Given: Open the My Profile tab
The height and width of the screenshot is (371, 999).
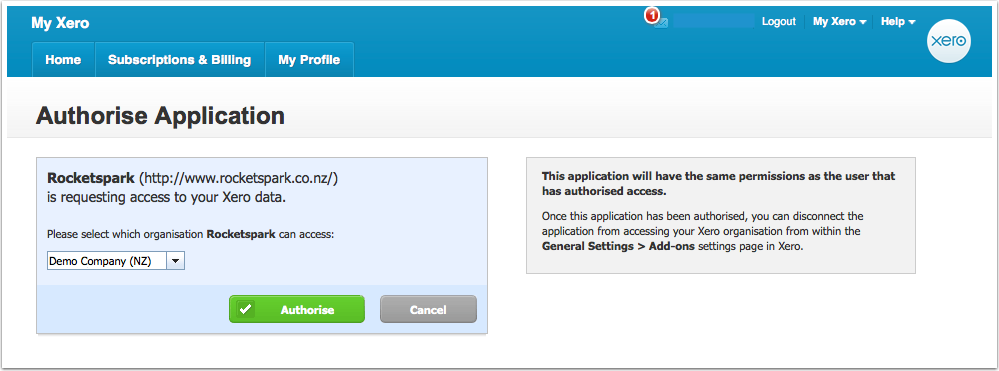Looking at the screenshot, I should tap(309, 60).
